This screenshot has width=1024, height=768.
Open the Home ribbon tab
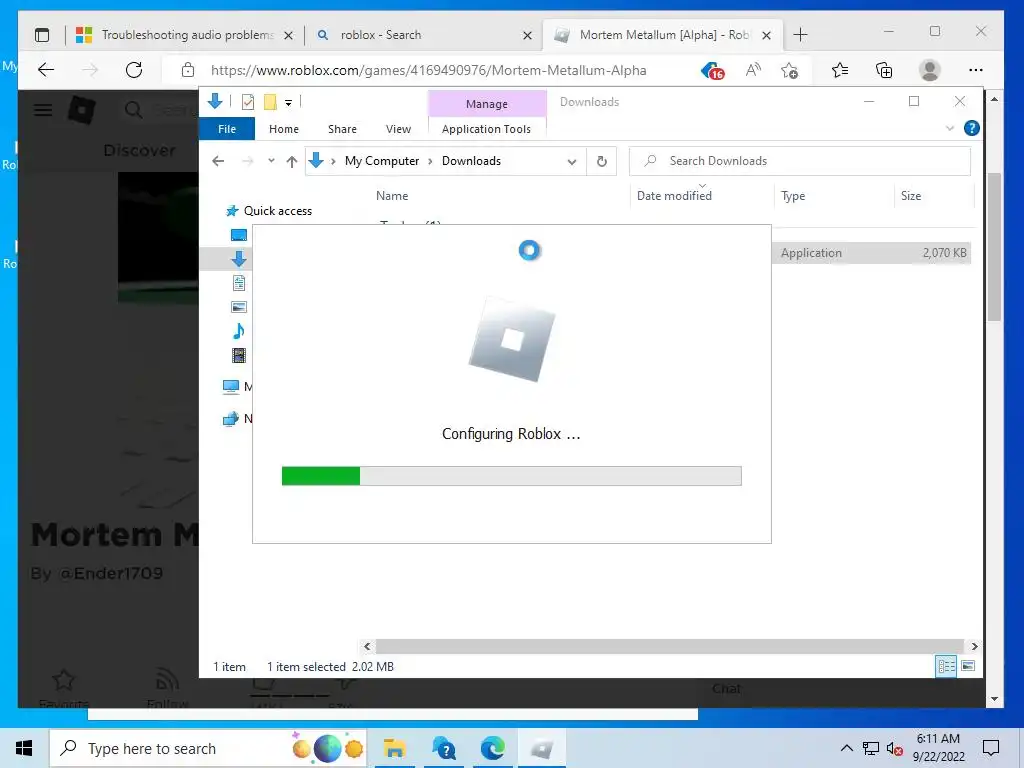pos(283,129)
